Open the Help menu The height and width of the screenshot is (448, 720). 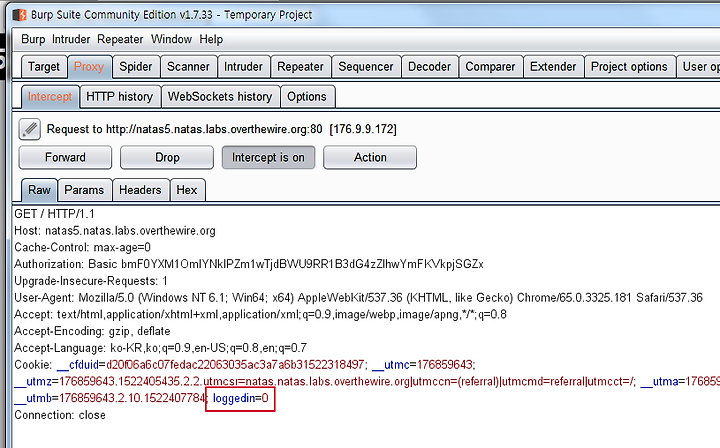point(211,39)
